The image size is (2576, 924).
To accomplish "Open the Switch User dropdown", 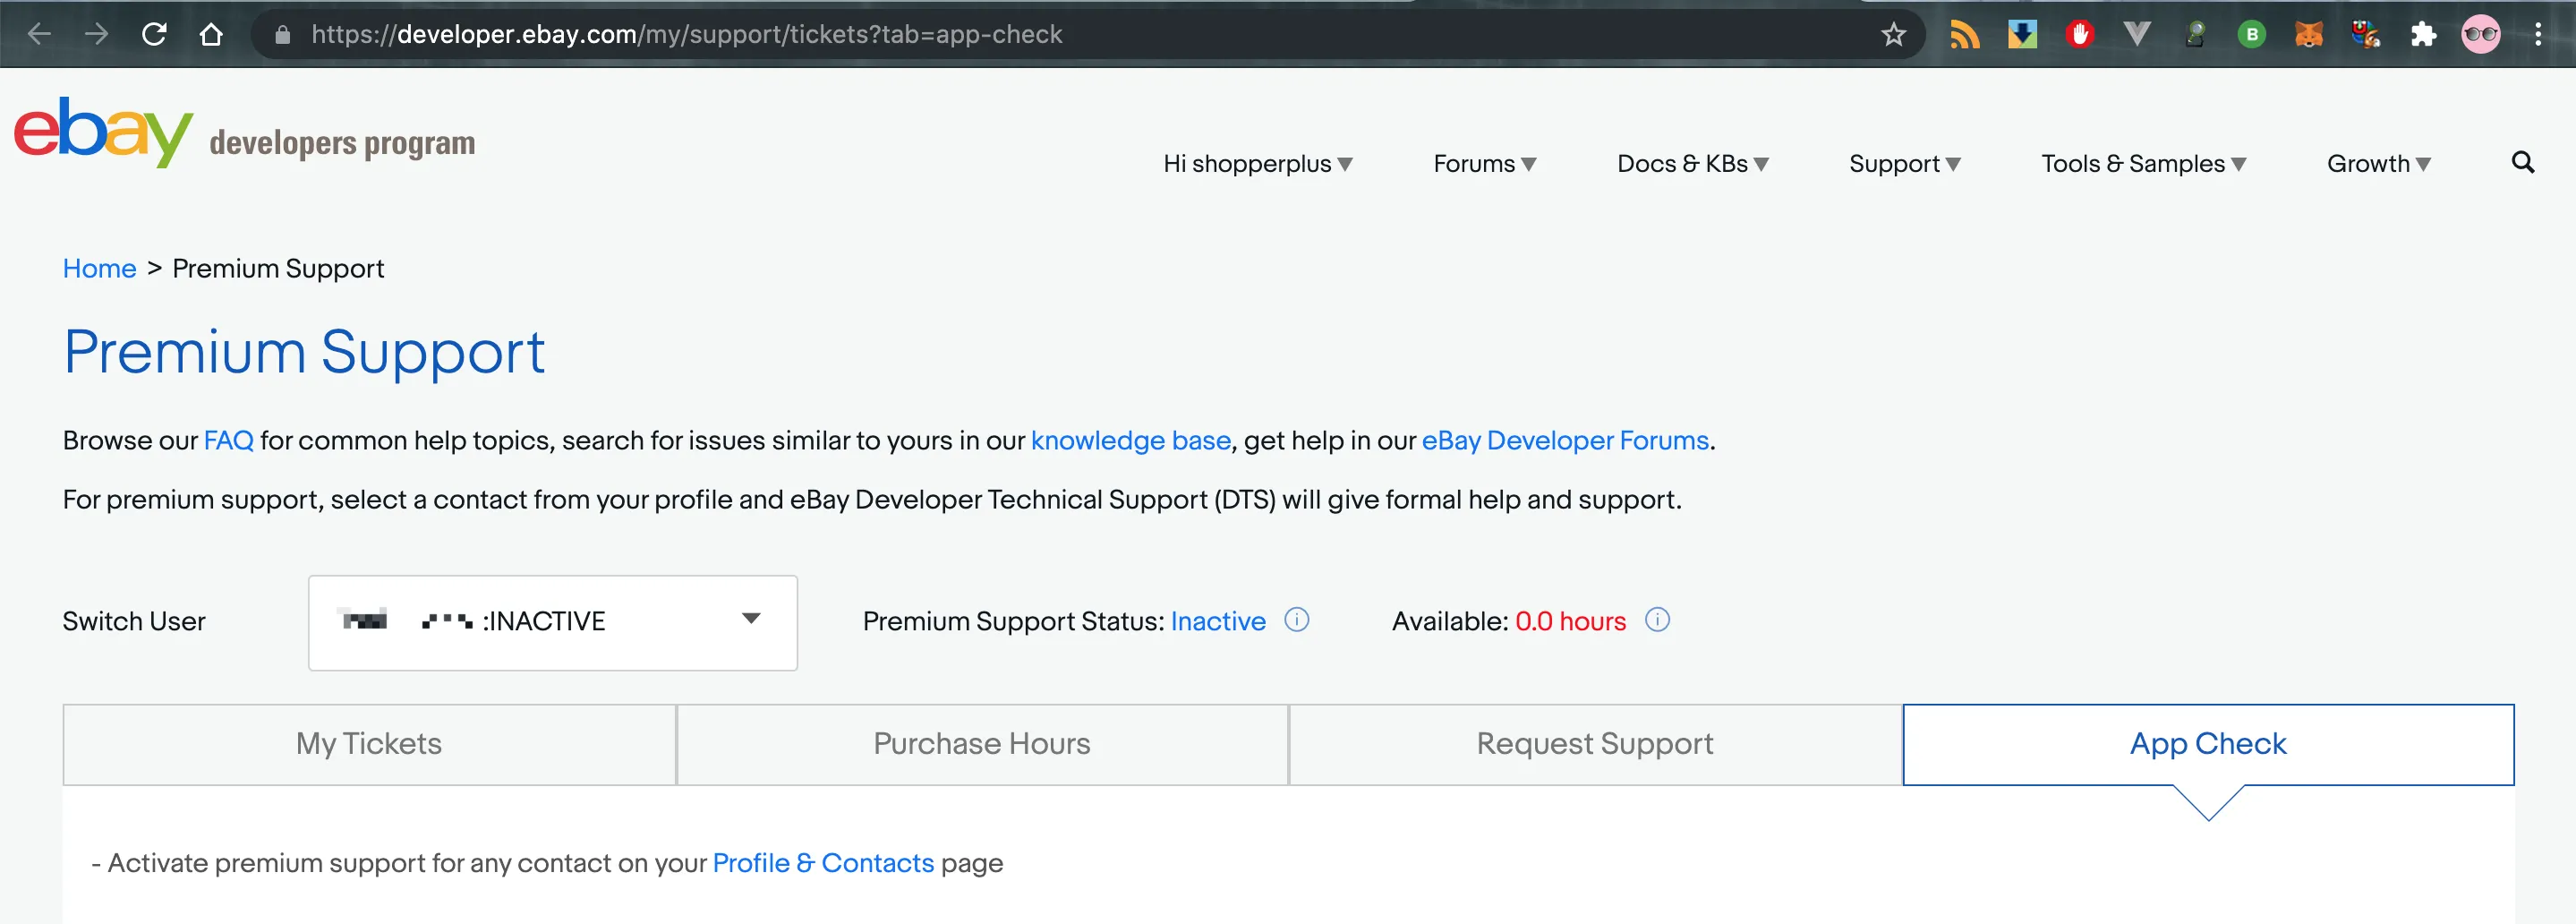I will pos(552,622).
